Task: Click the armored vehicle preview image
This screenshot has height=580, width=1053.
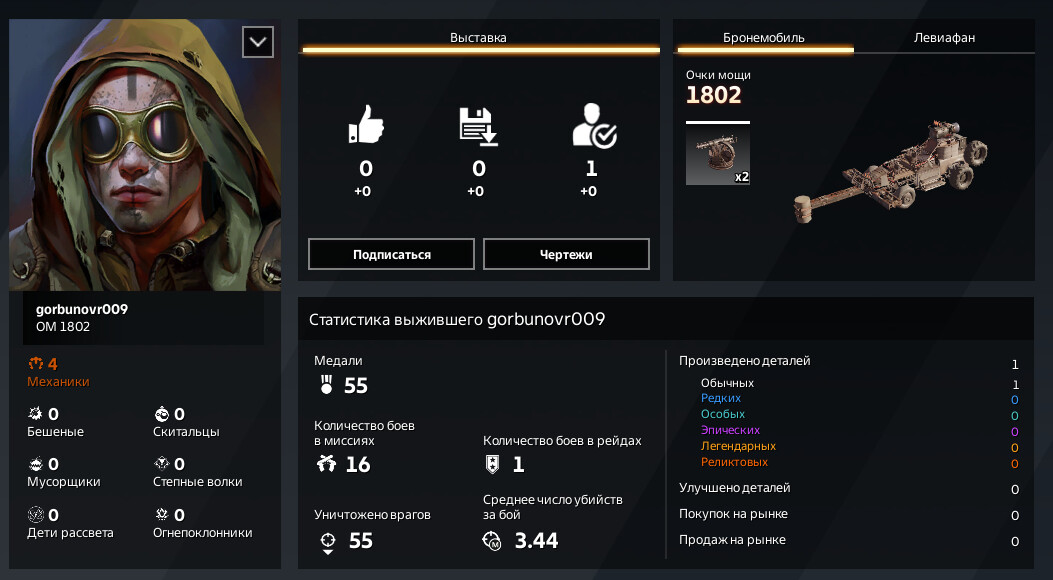Action: pos(891,172)
